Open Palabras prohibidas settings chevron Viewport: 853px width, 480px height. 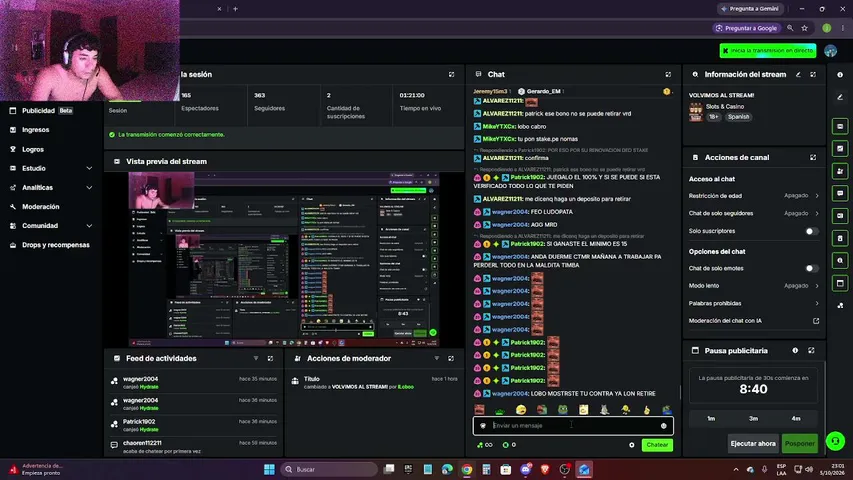(817, 303)
